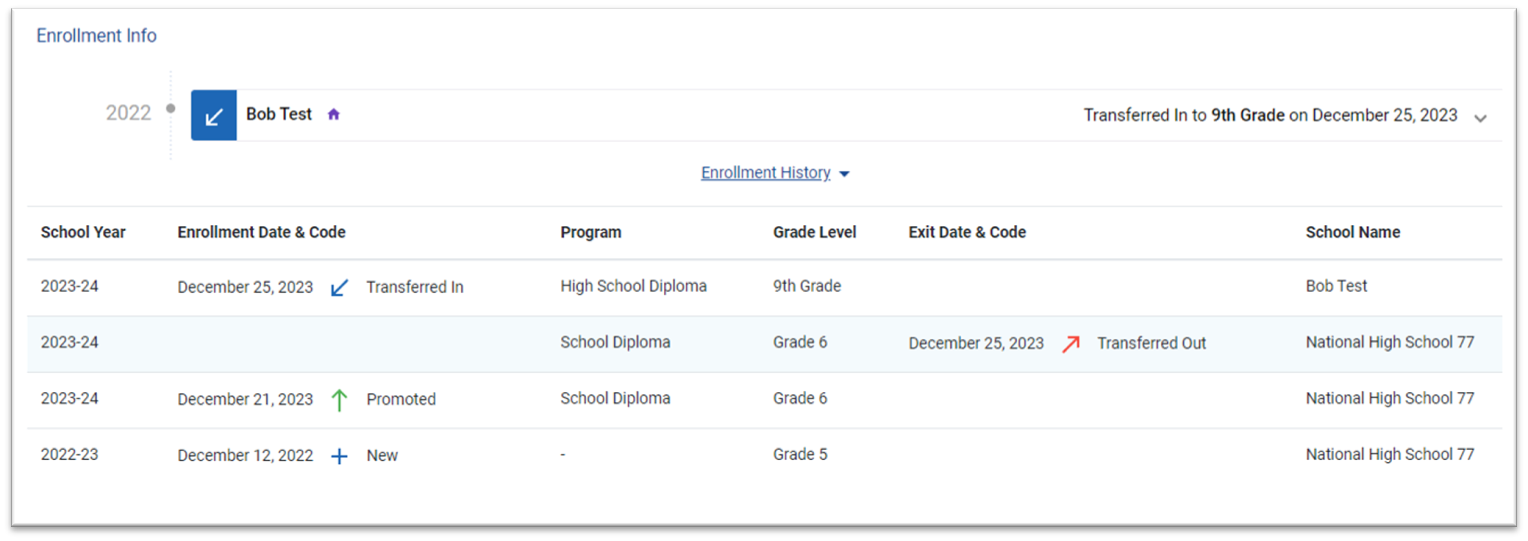Click the blue Transferred In arrow icon in table

(340, 288)
